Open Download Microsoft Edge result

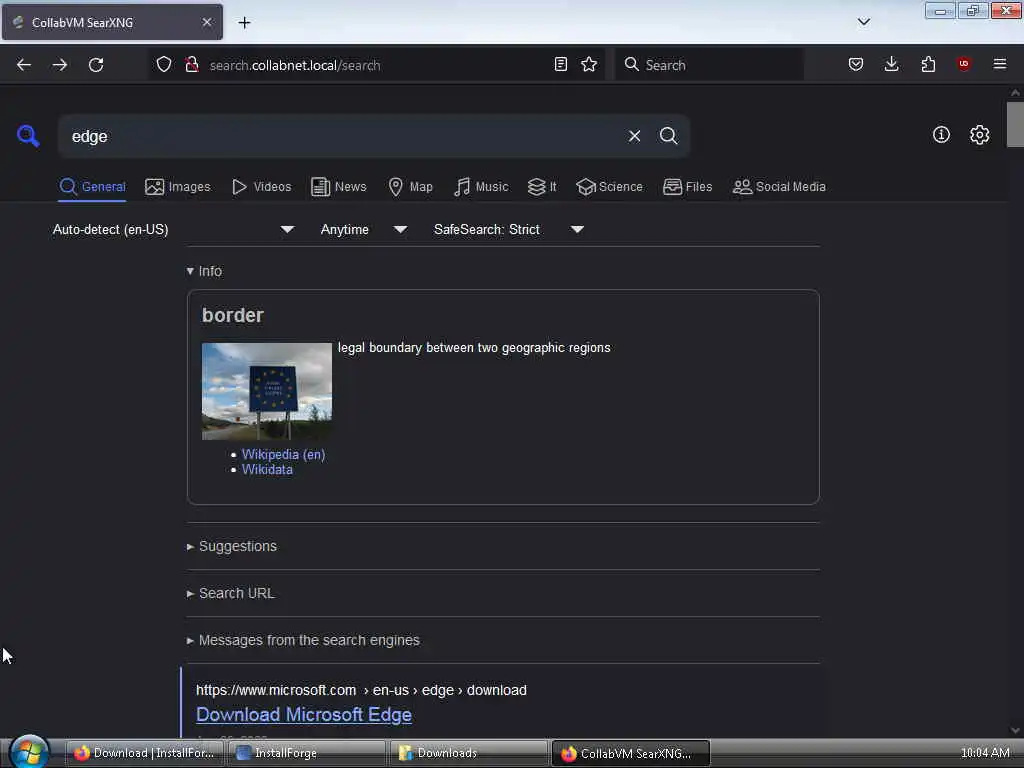pyautogui.click(x=304, y=714)
